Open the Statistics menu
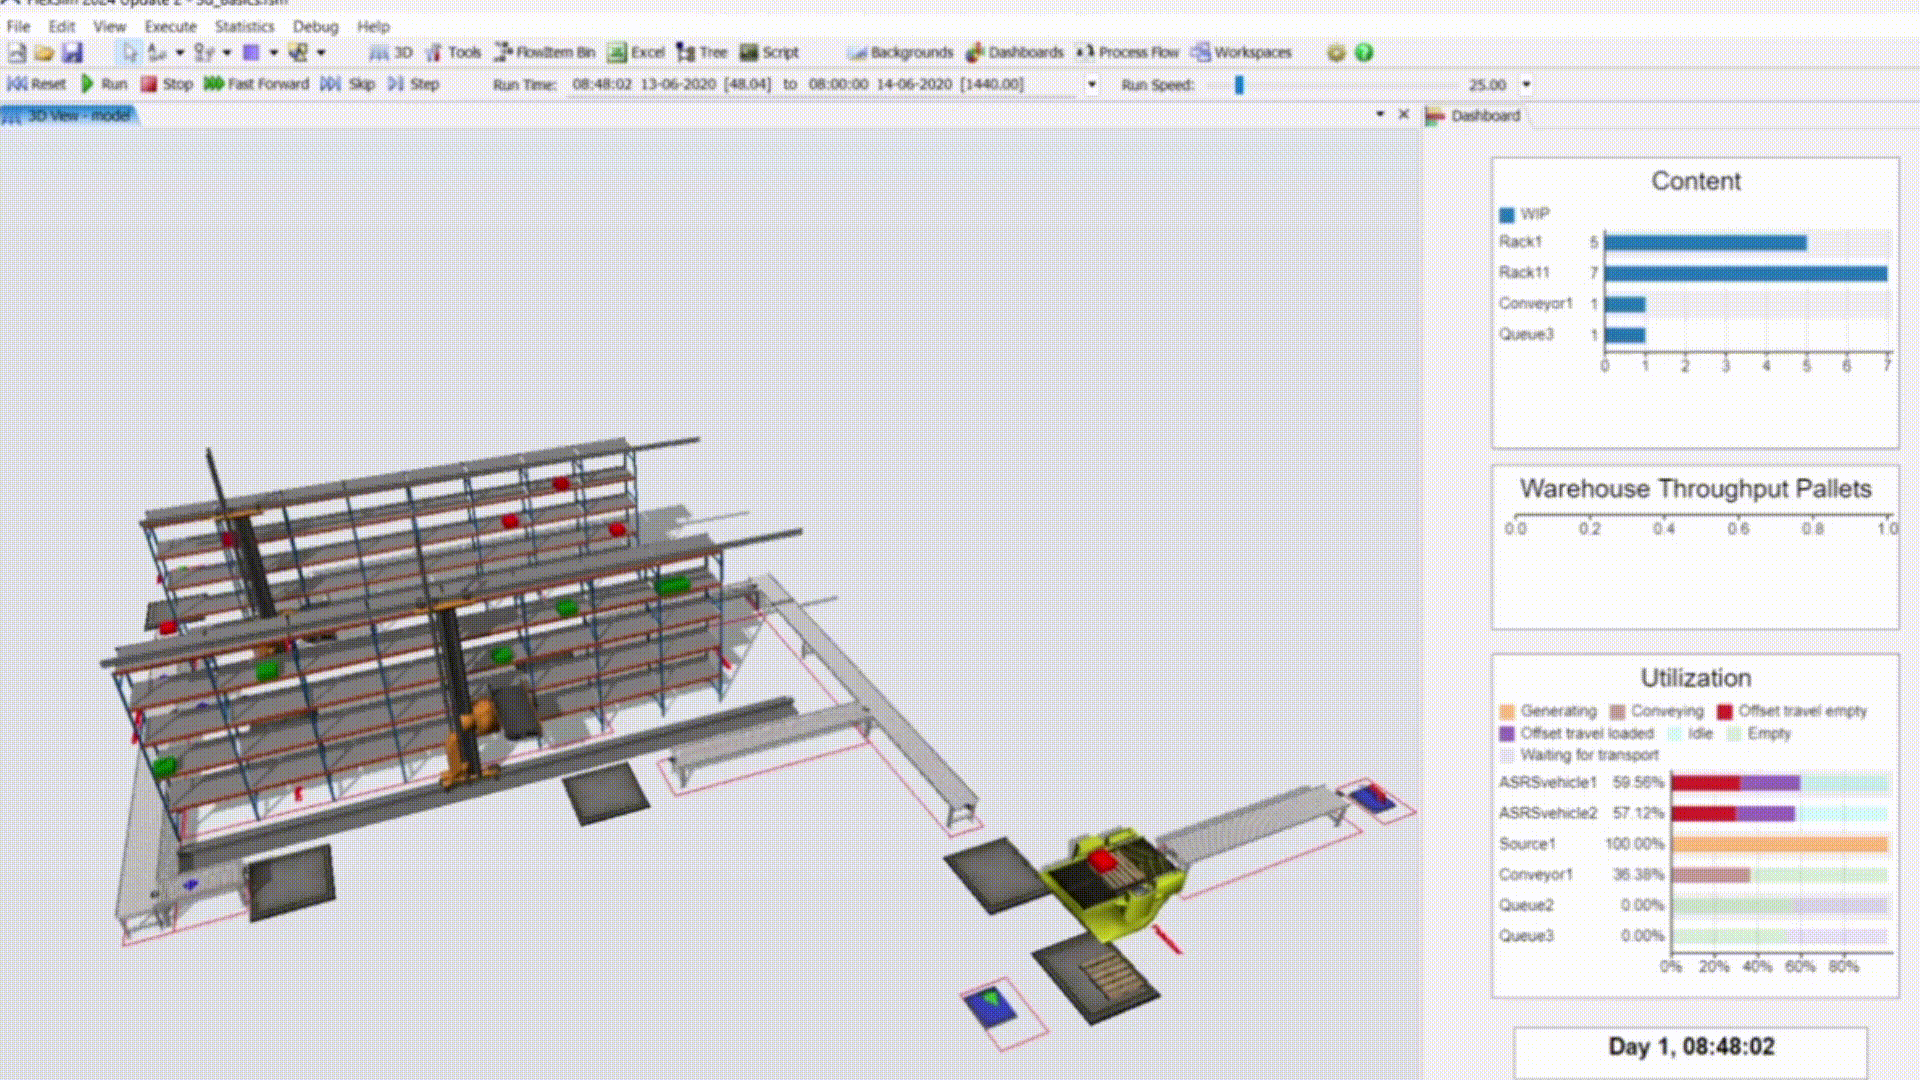This screenshot has height=1080, width=1920. tap(243, 26)
